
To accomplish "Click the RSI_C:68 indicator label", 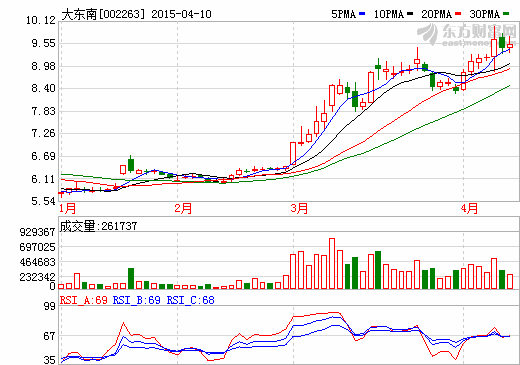I will [190, 300].
